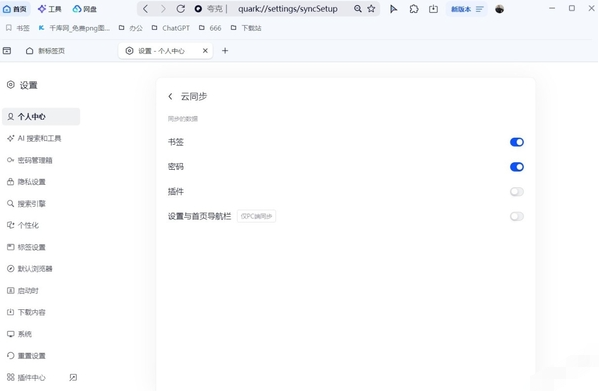Open the 666 bookmark folder
The image size is (599, 391).
(210, 28)
